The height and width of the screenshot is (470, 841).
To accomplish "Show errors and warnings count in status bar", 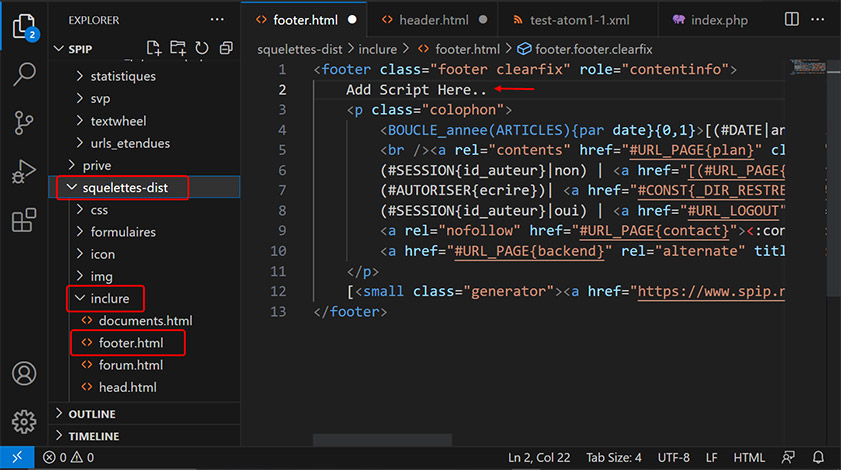I will coord(69,458).
